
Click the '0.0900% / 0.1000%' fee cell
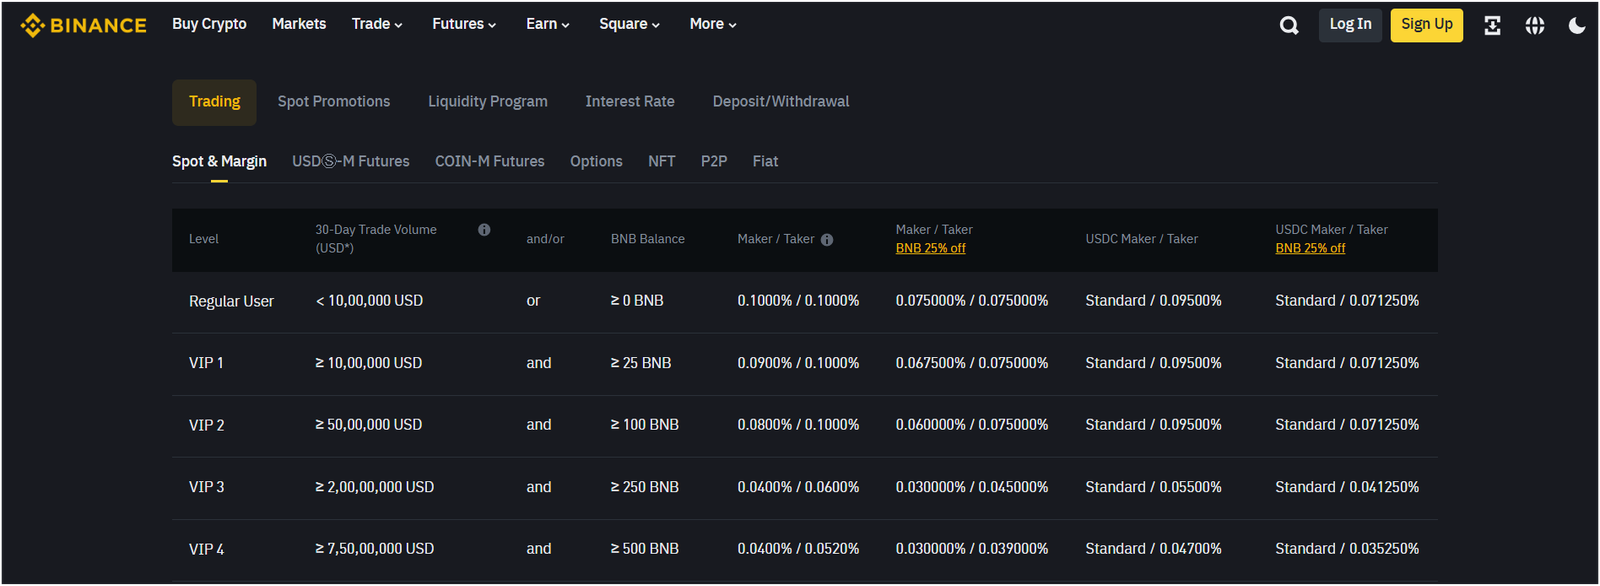tap(798, 363)
